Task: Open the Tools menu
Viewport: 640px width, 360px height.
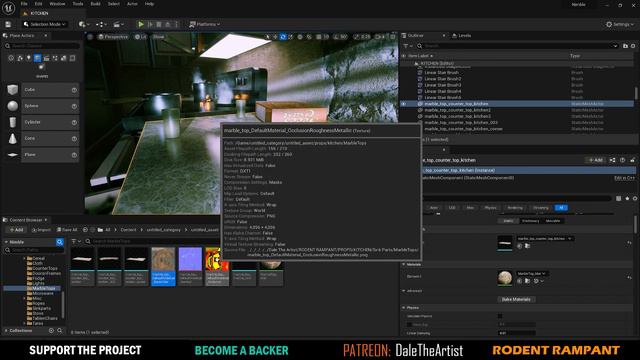Action: click(x=78, y=4)
